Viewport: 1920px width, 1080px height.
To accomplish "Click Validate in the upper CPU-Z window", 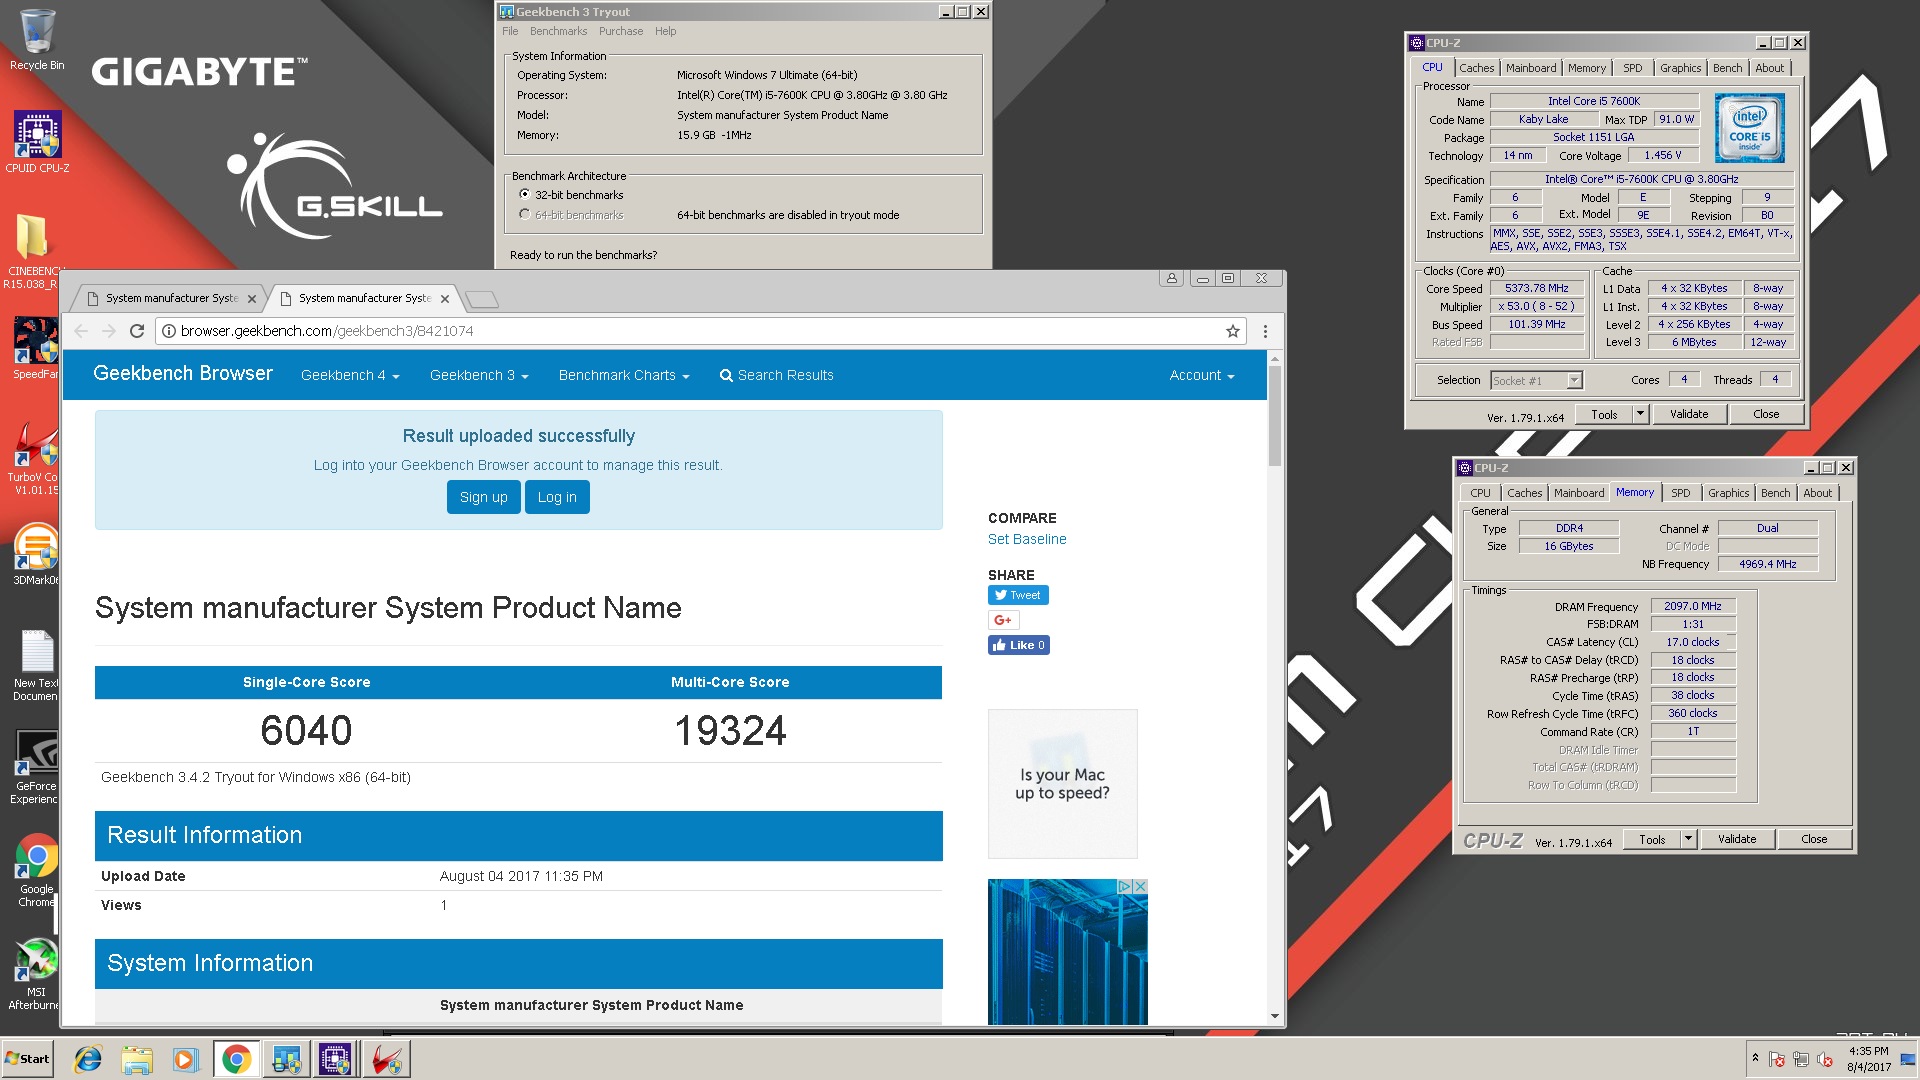I will pos(1689,414).
